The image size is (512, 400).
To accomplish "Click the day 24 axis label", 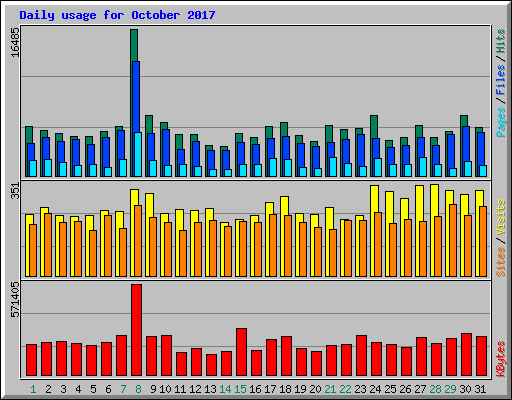I will (x=375, y=389).
